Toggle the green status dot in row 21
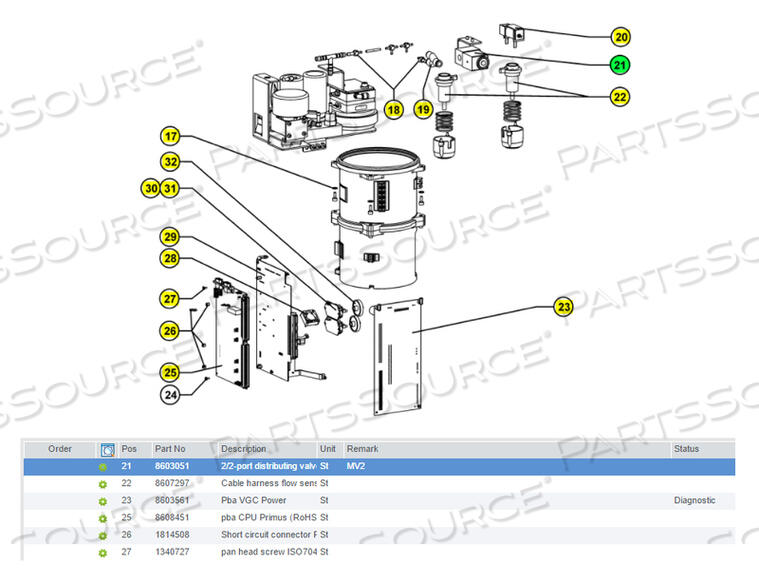Viewport: 759px width, 581px height. click(102, 467)
